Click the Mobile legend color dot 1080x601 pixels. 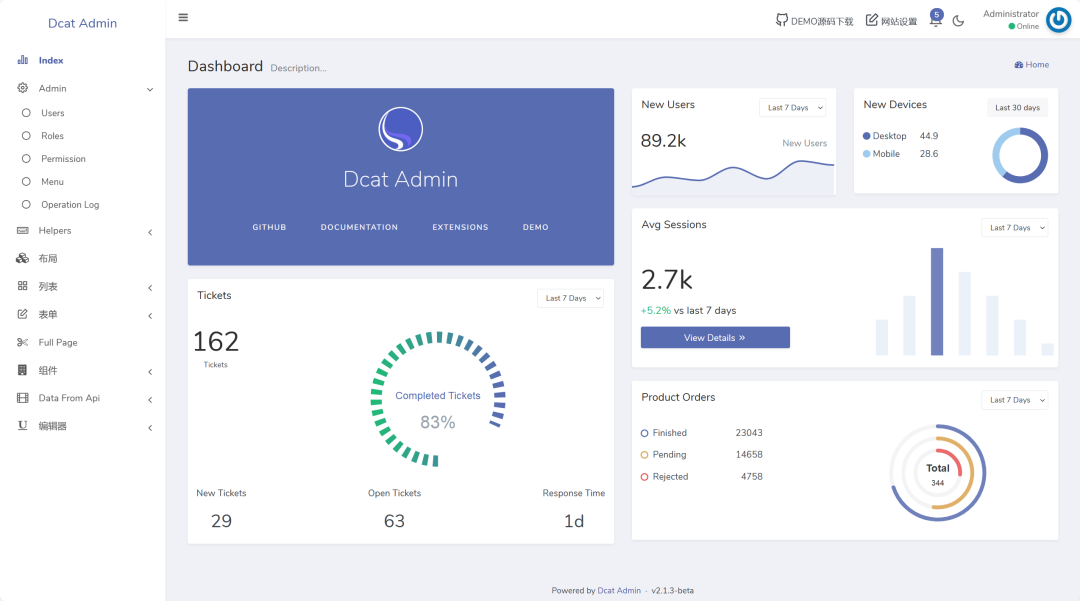click(x=866, y=154)
